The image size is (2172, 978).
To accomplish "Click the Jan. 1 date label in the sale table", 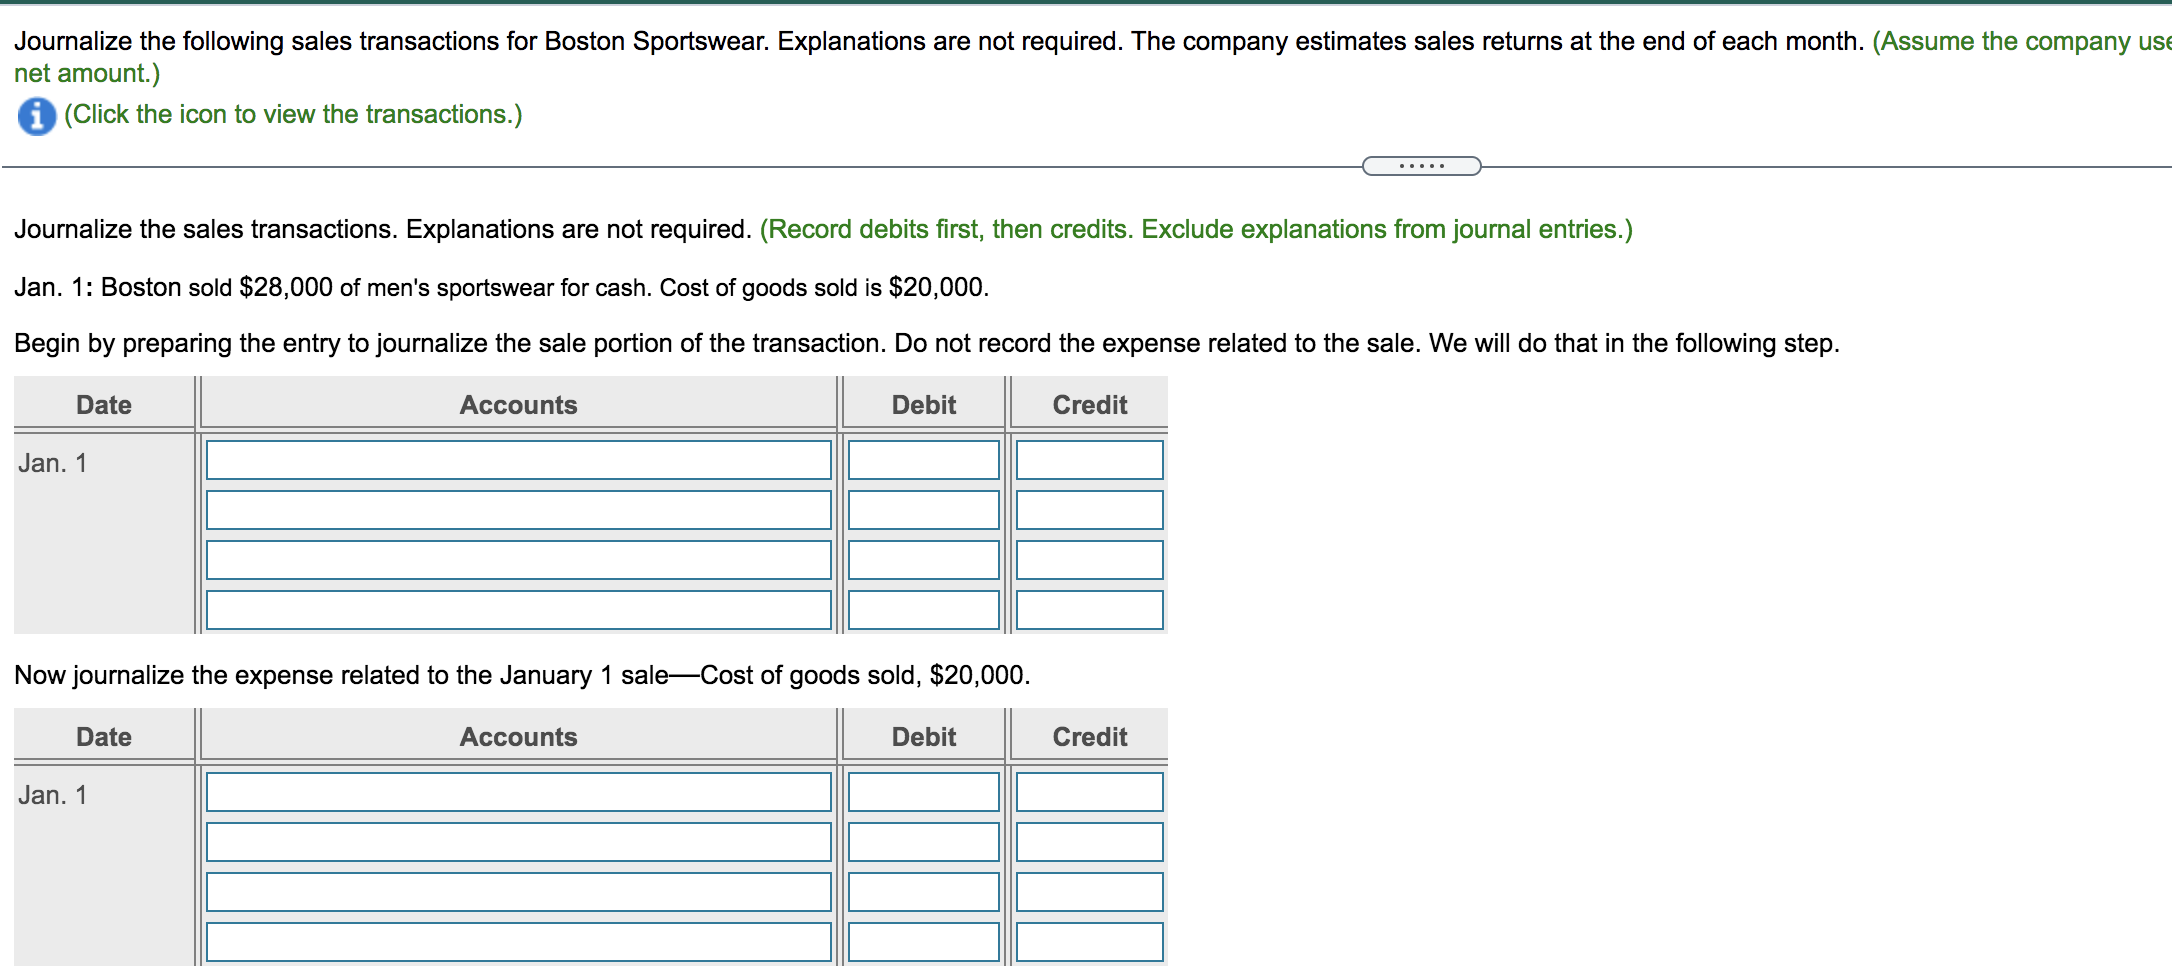I will point(54,462).
